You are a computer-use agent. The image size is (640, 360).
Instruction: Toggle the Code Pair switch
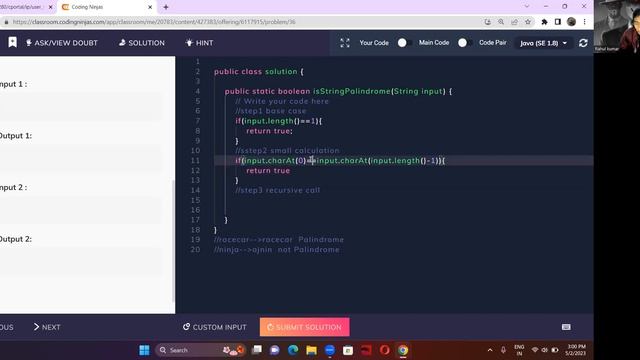(465, 43)
